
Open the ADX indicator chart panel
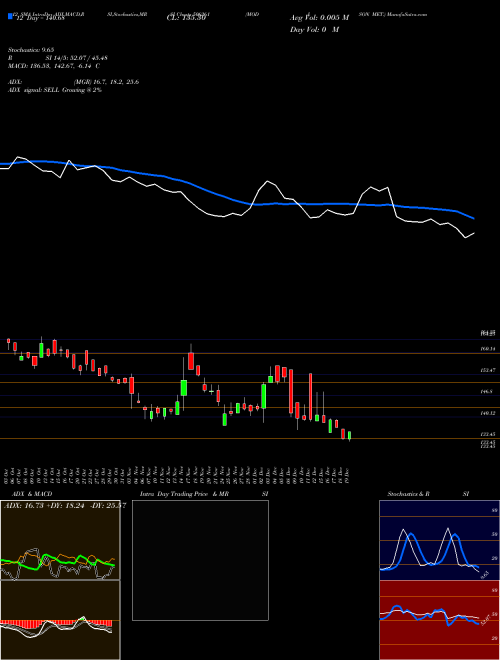click(x=60, y=540)
